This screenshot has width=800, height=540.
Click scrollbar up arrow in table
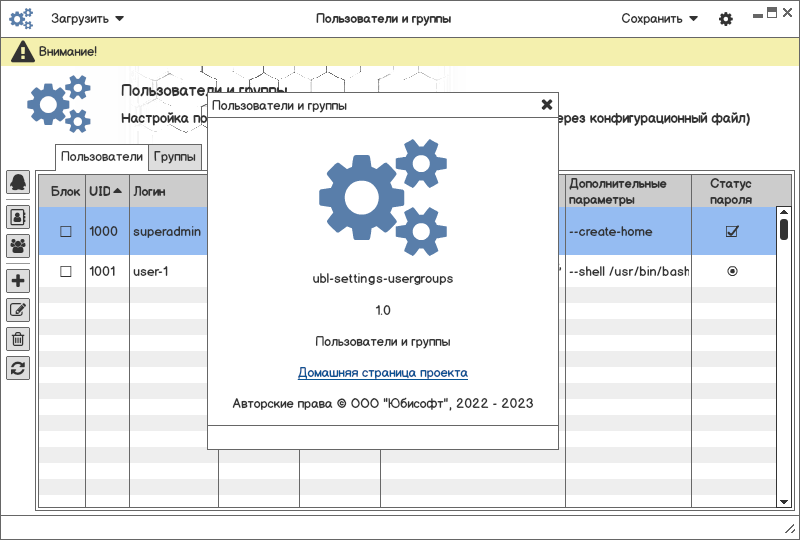(x=784, y=211)
